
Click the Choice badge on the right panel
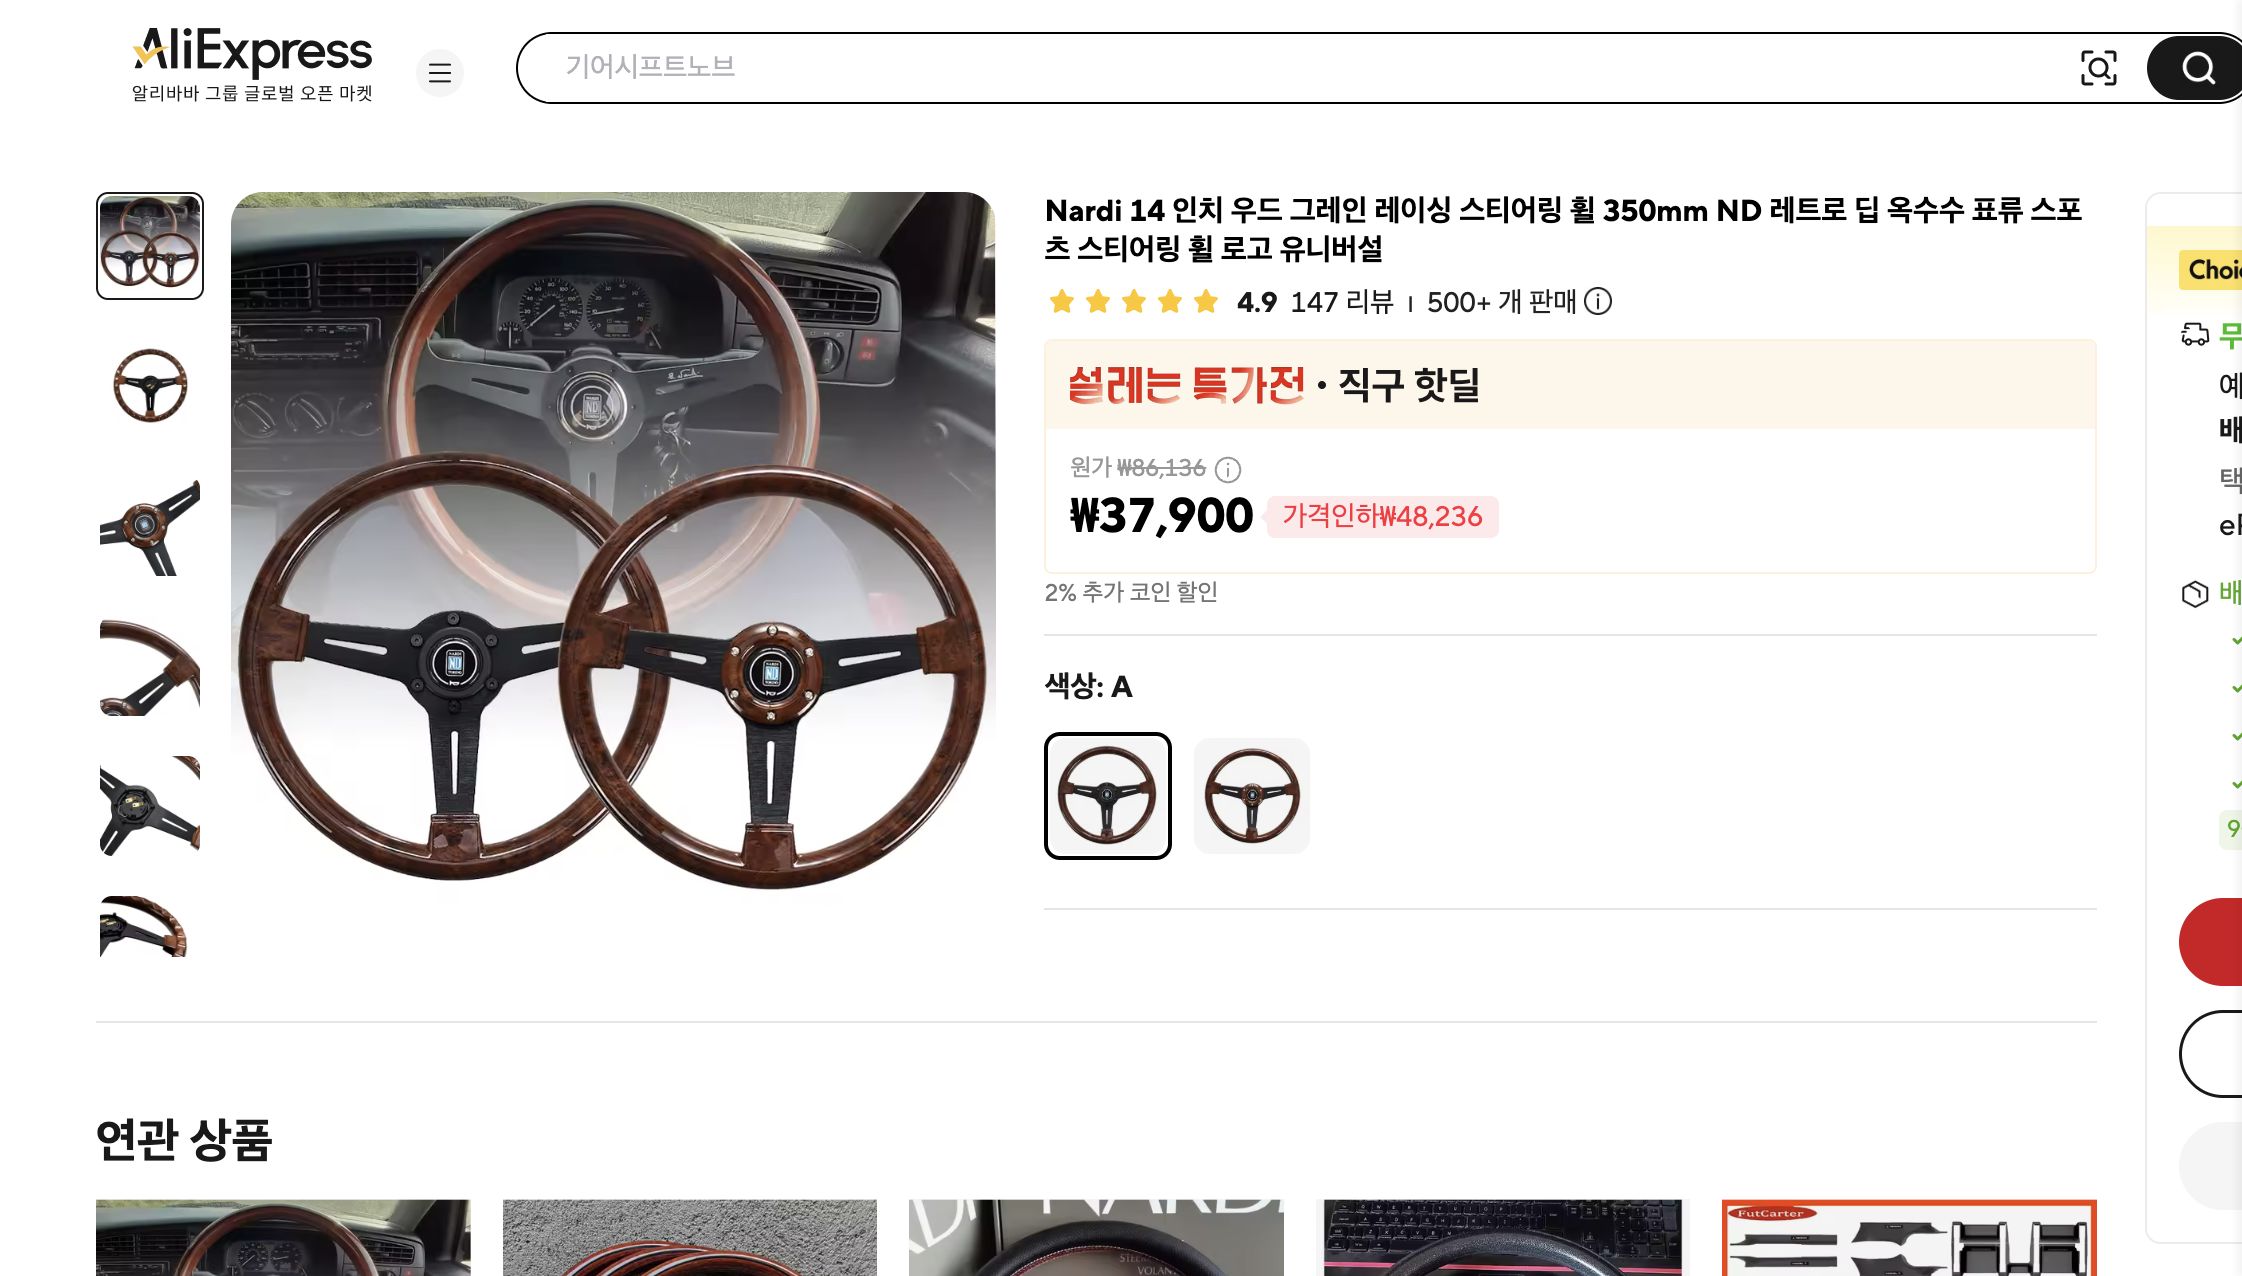[x=2213, y=270]
